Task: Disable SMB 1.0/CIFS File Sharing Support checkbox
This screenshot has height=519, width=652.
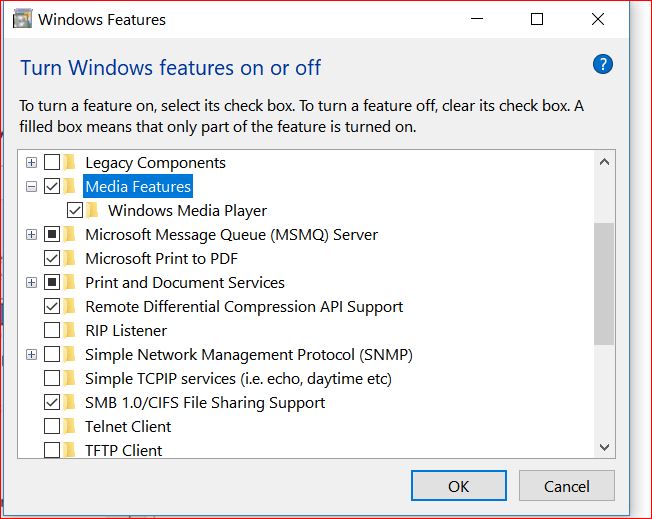Action: pyautogui.click(x=52, y=402)
